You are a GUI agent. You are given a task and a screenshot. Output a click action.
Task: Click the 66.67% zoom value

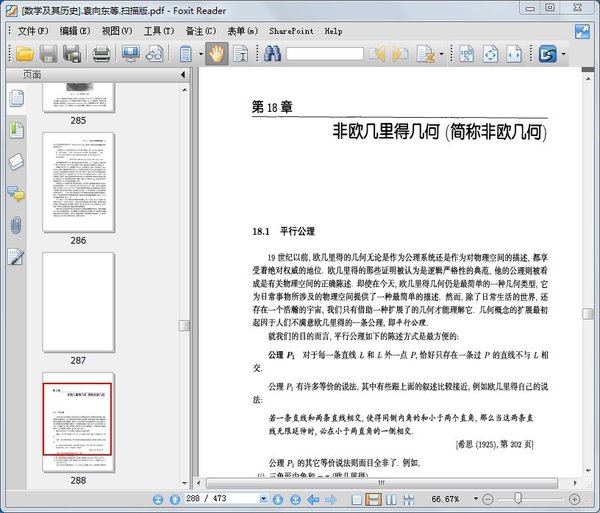coord(445,499)
